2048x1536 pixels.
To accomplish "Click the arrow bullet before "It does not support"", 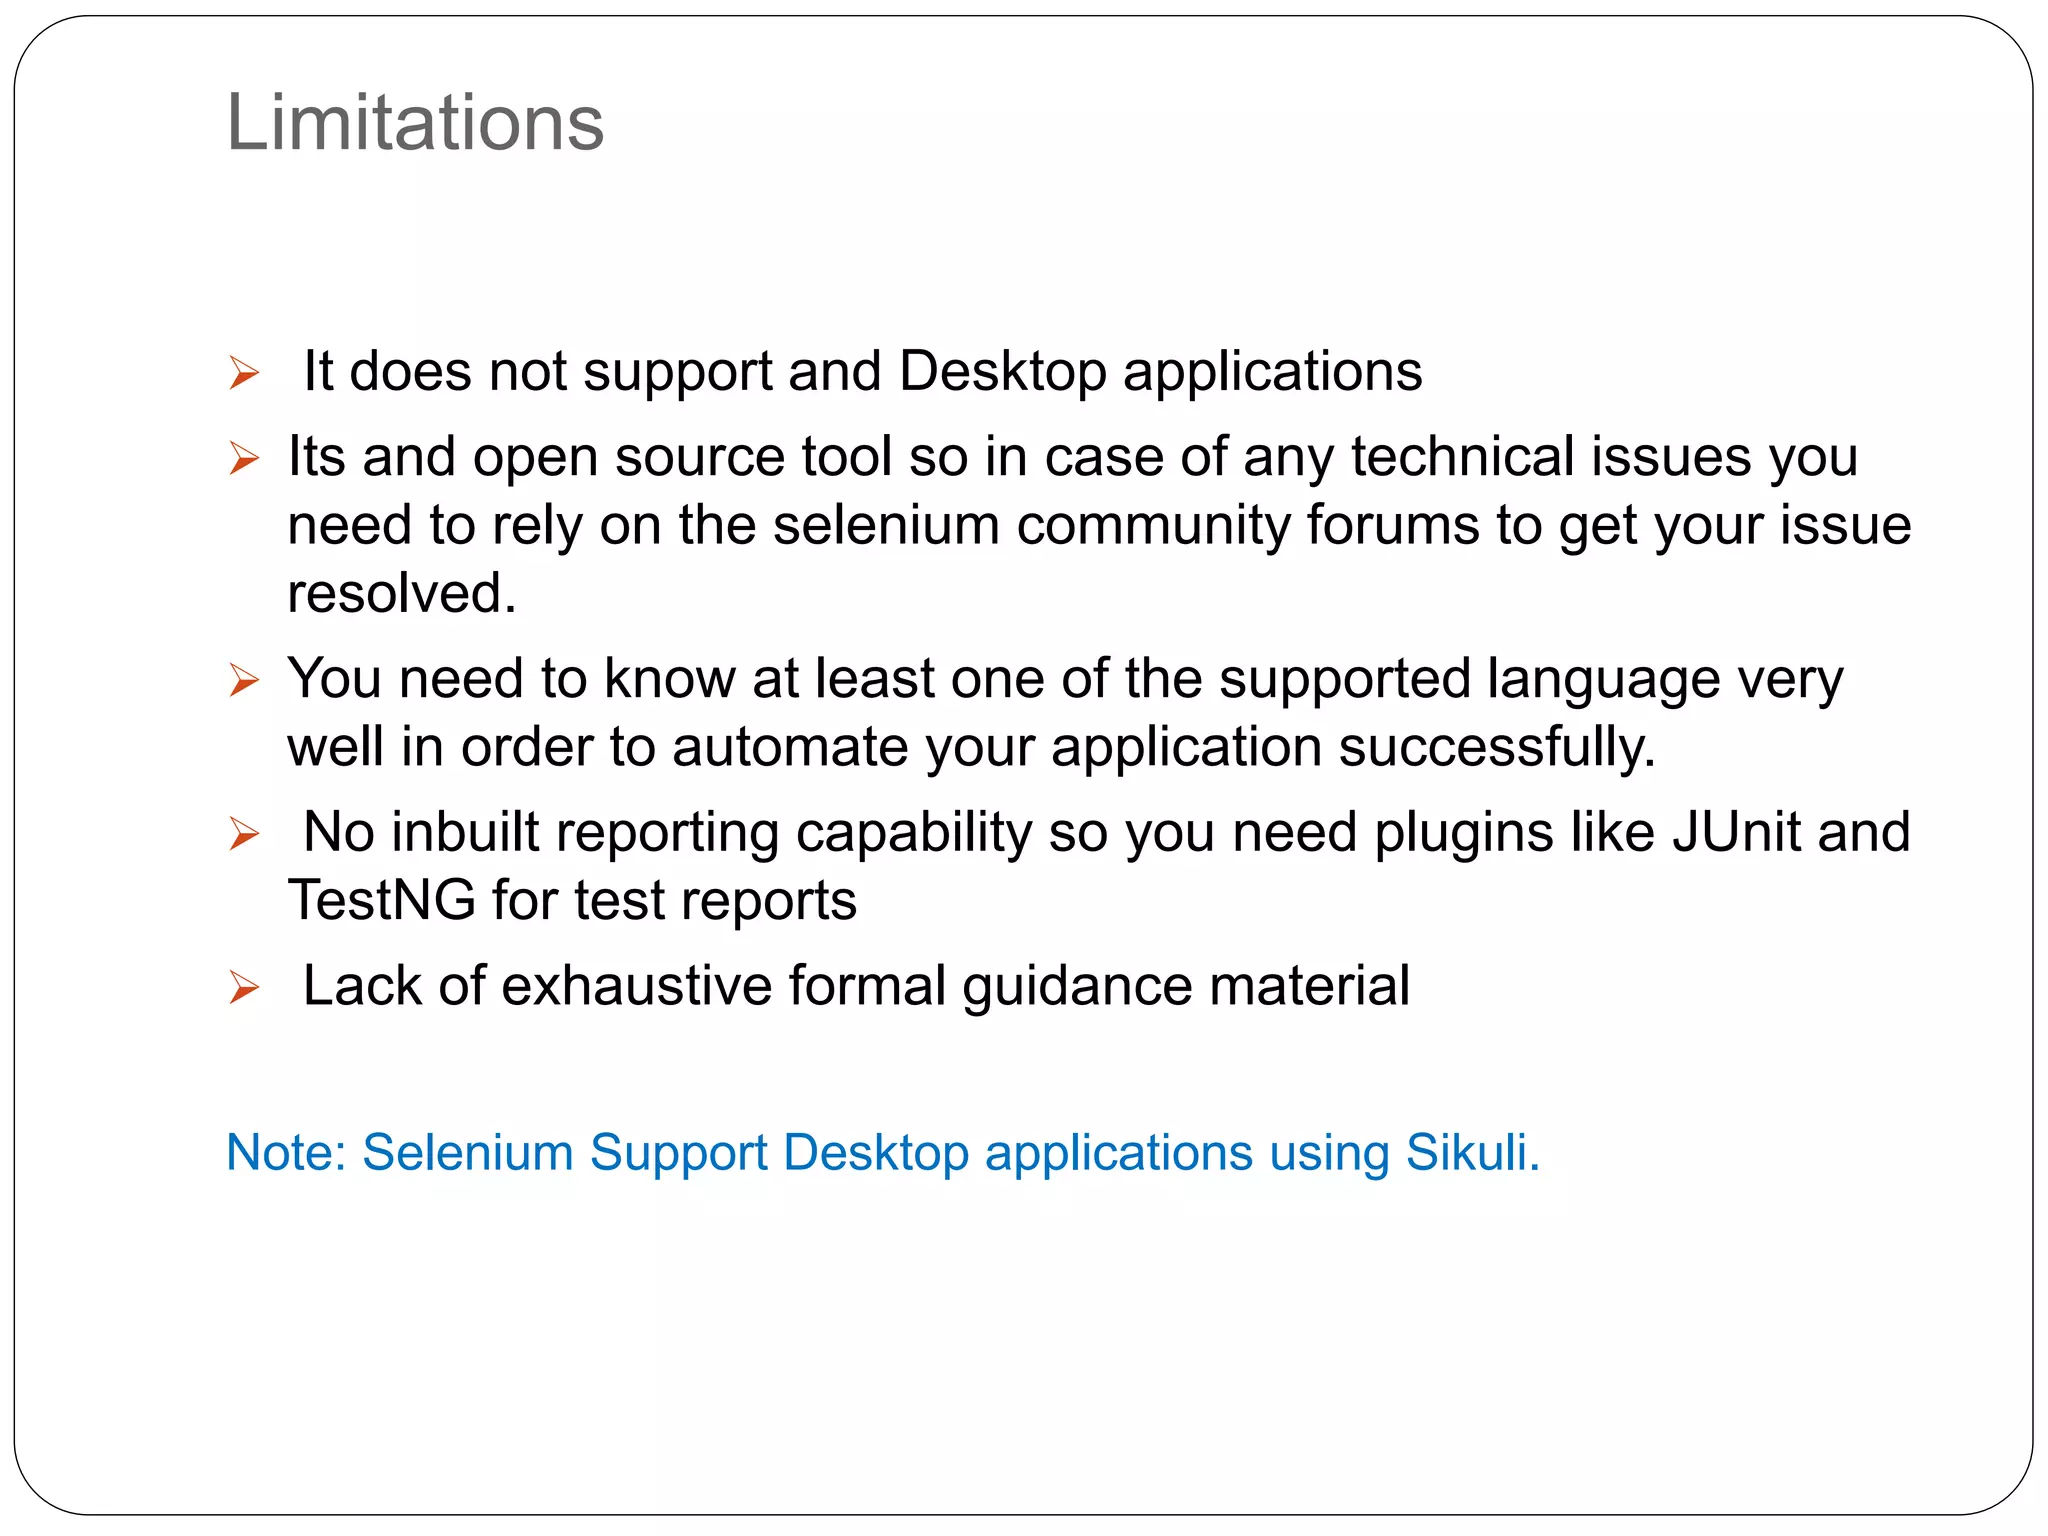I will tap(244, 373).
